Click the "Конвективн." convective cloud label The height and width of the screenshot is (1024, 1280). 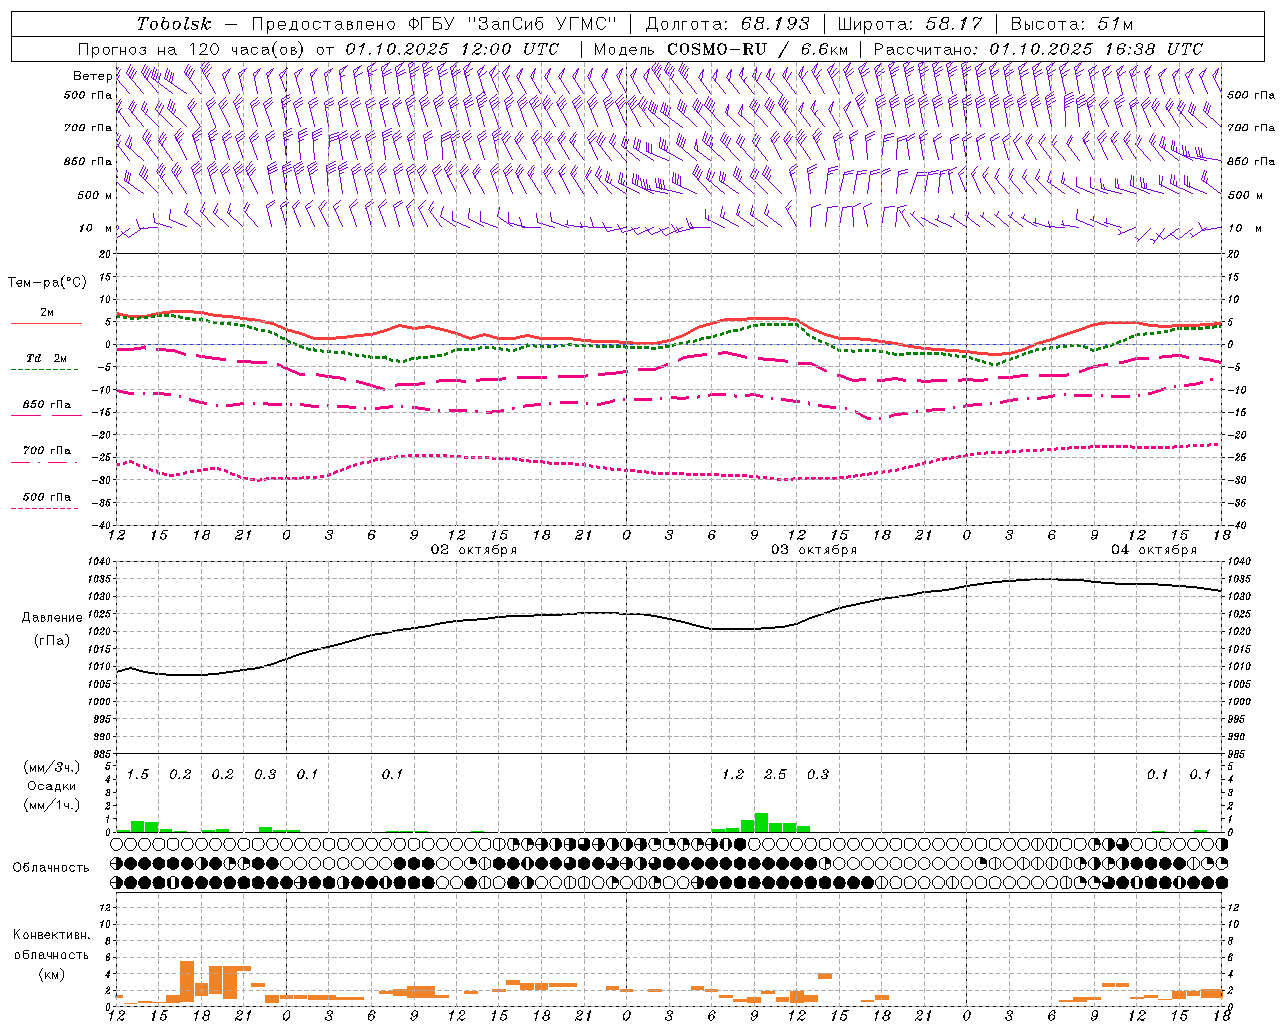[x=52, y=935]
